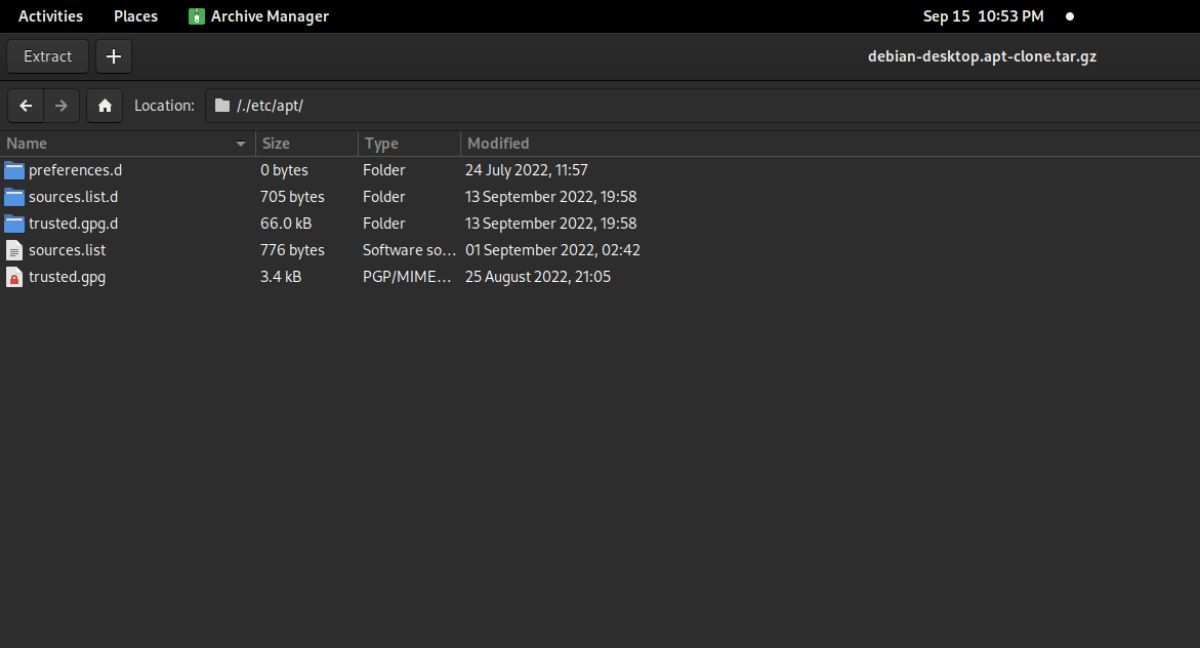
Task: Open the Places menu
Action: point(135,15)
